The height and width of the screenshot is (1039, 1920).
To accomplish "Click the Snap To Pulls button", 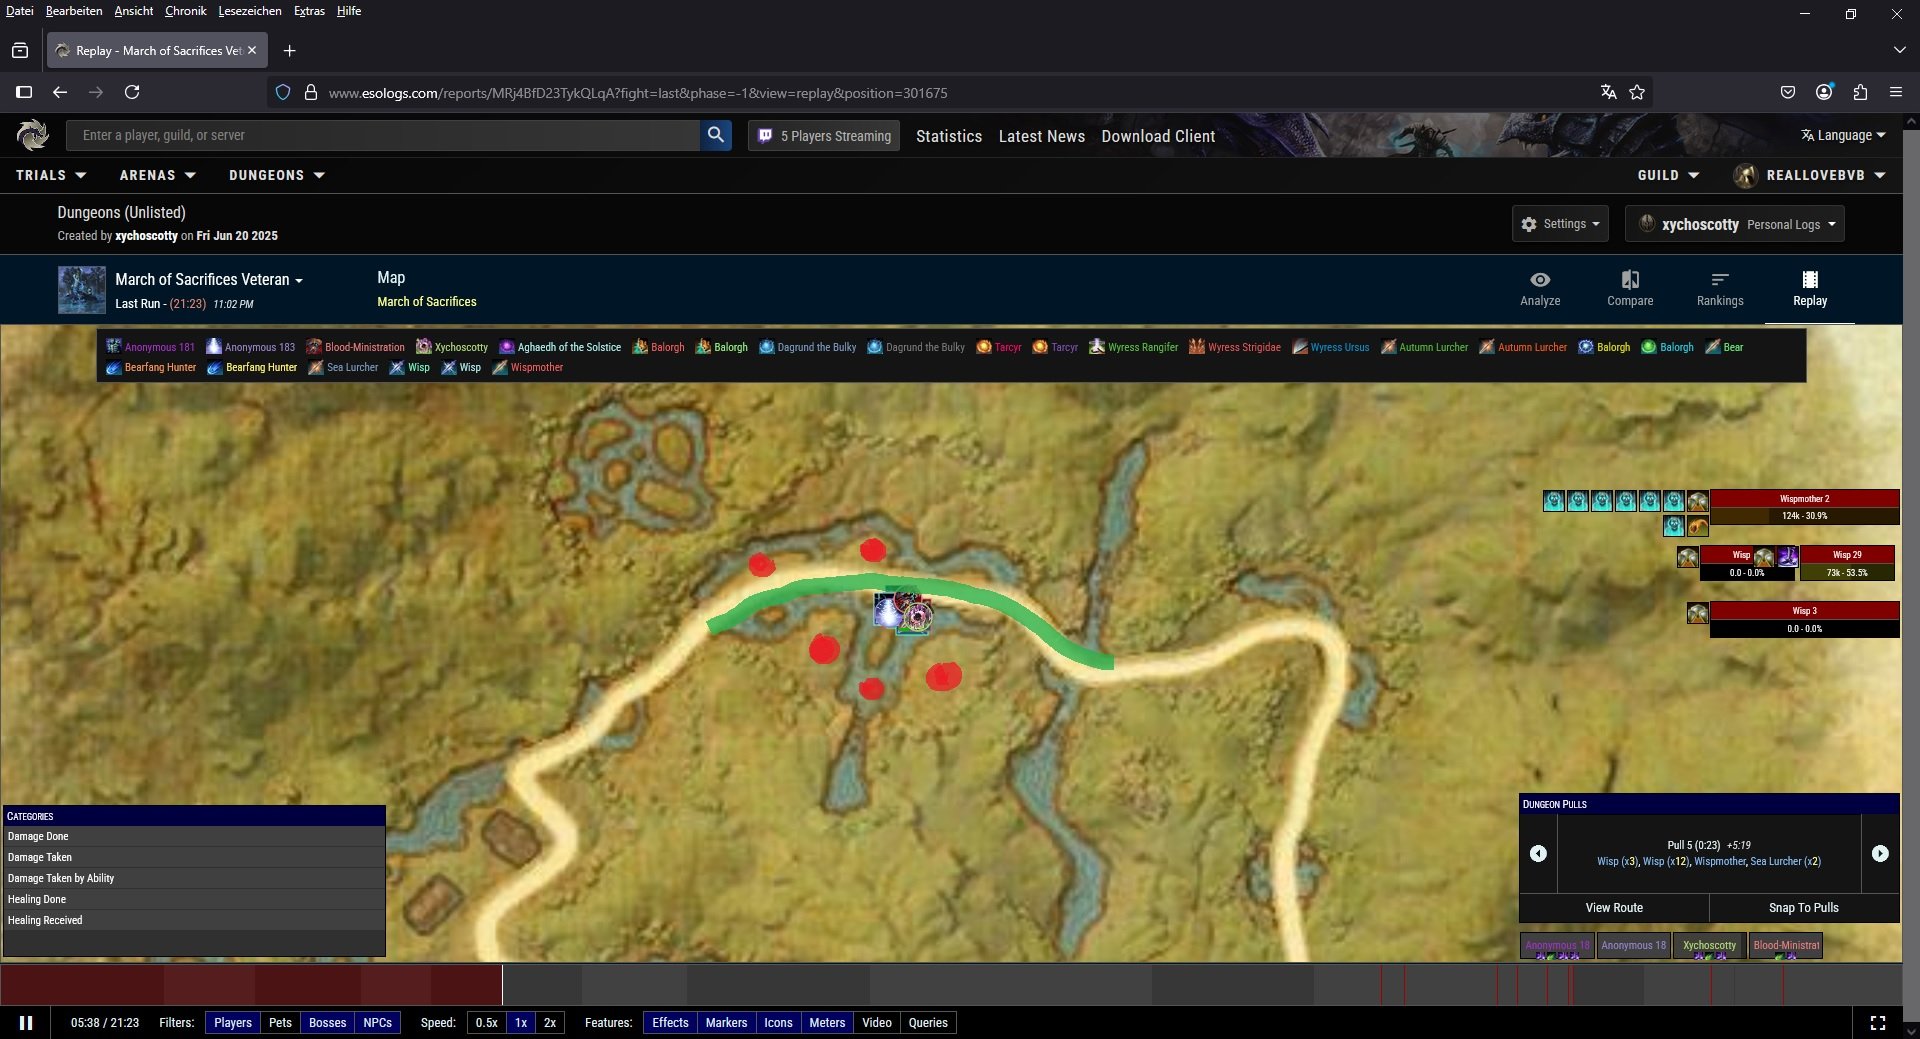I will click(1804, 908).
